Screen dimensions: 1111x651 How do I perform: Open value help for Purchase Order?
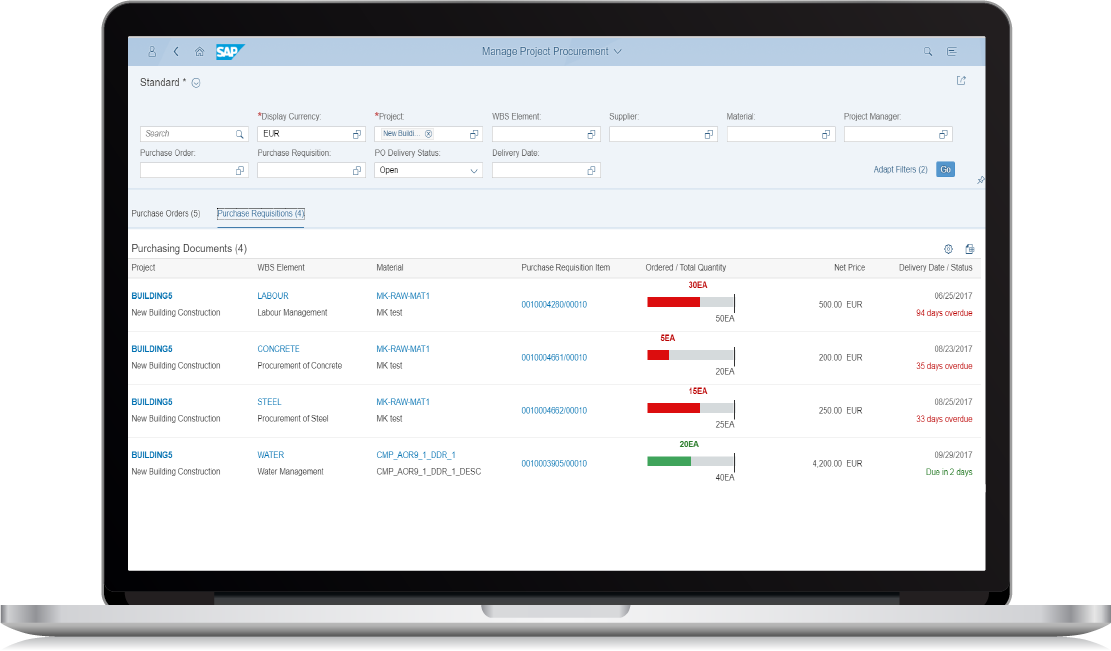pos(239,171)
